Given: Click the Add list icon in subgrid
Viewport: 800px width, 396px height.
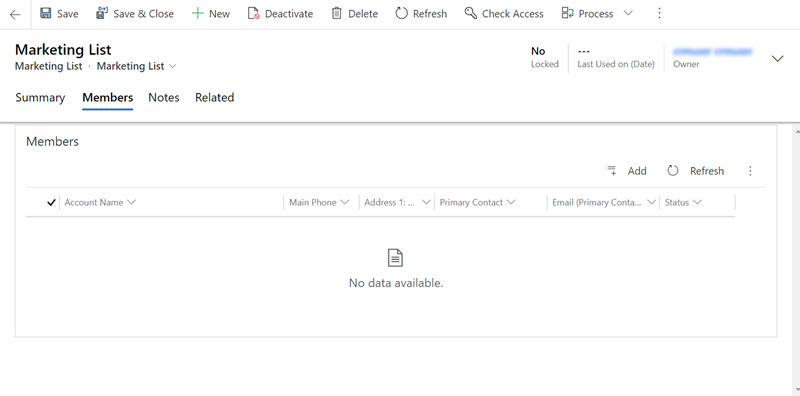Looking at the screenshot, I should [611, 170].
